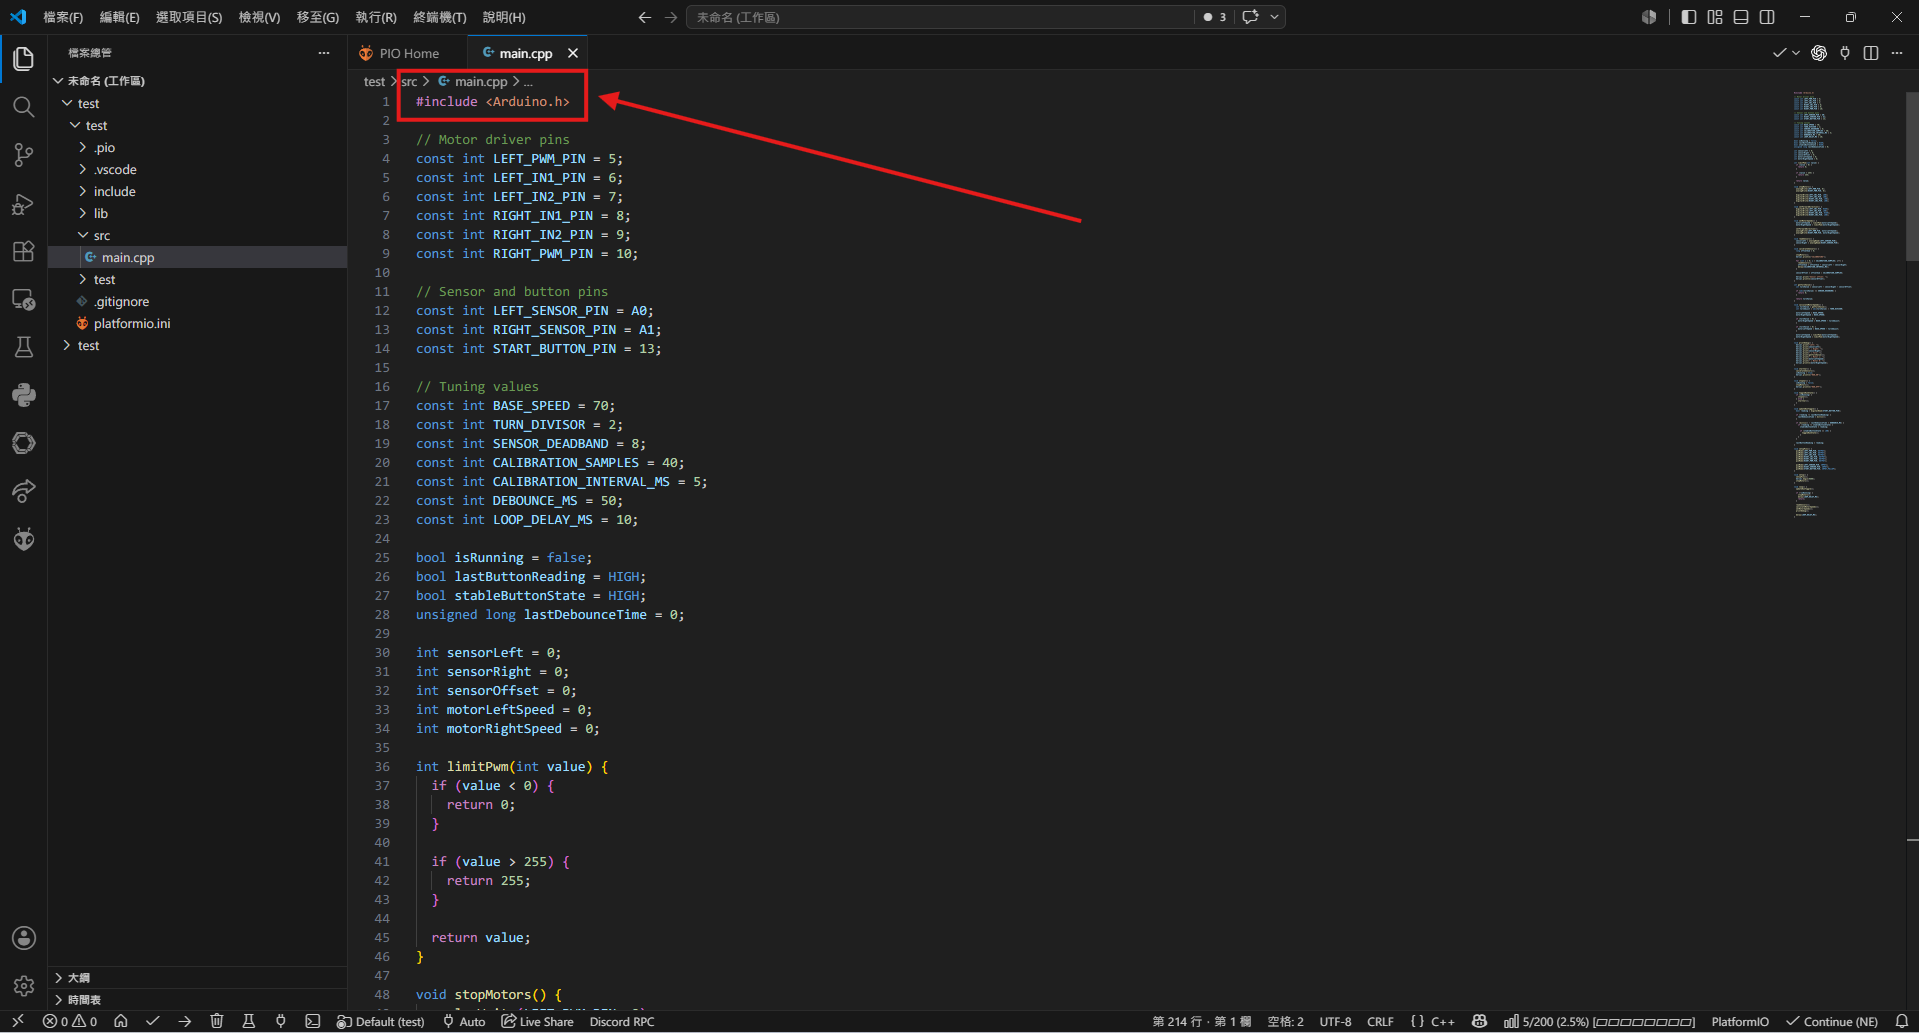This screenshot has height=1033, width=1919.
Task: Click the PlatformIO Serial Monitor plug icon
Action: click(x=281, y=1021)
